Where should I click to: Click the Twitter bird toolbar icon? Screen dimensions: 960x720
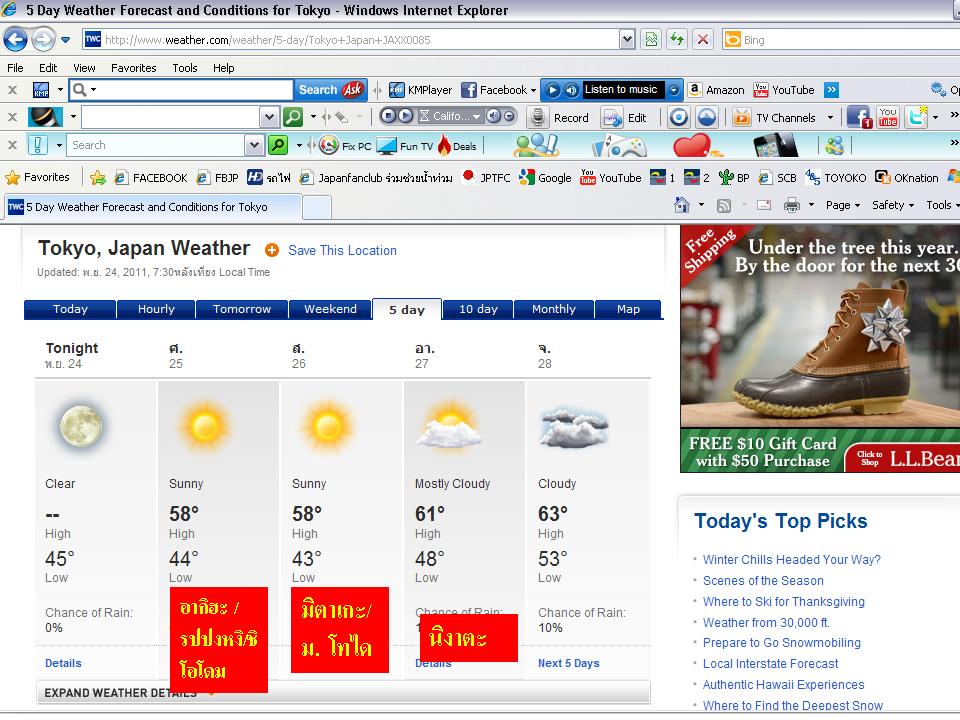coord(917,116)
